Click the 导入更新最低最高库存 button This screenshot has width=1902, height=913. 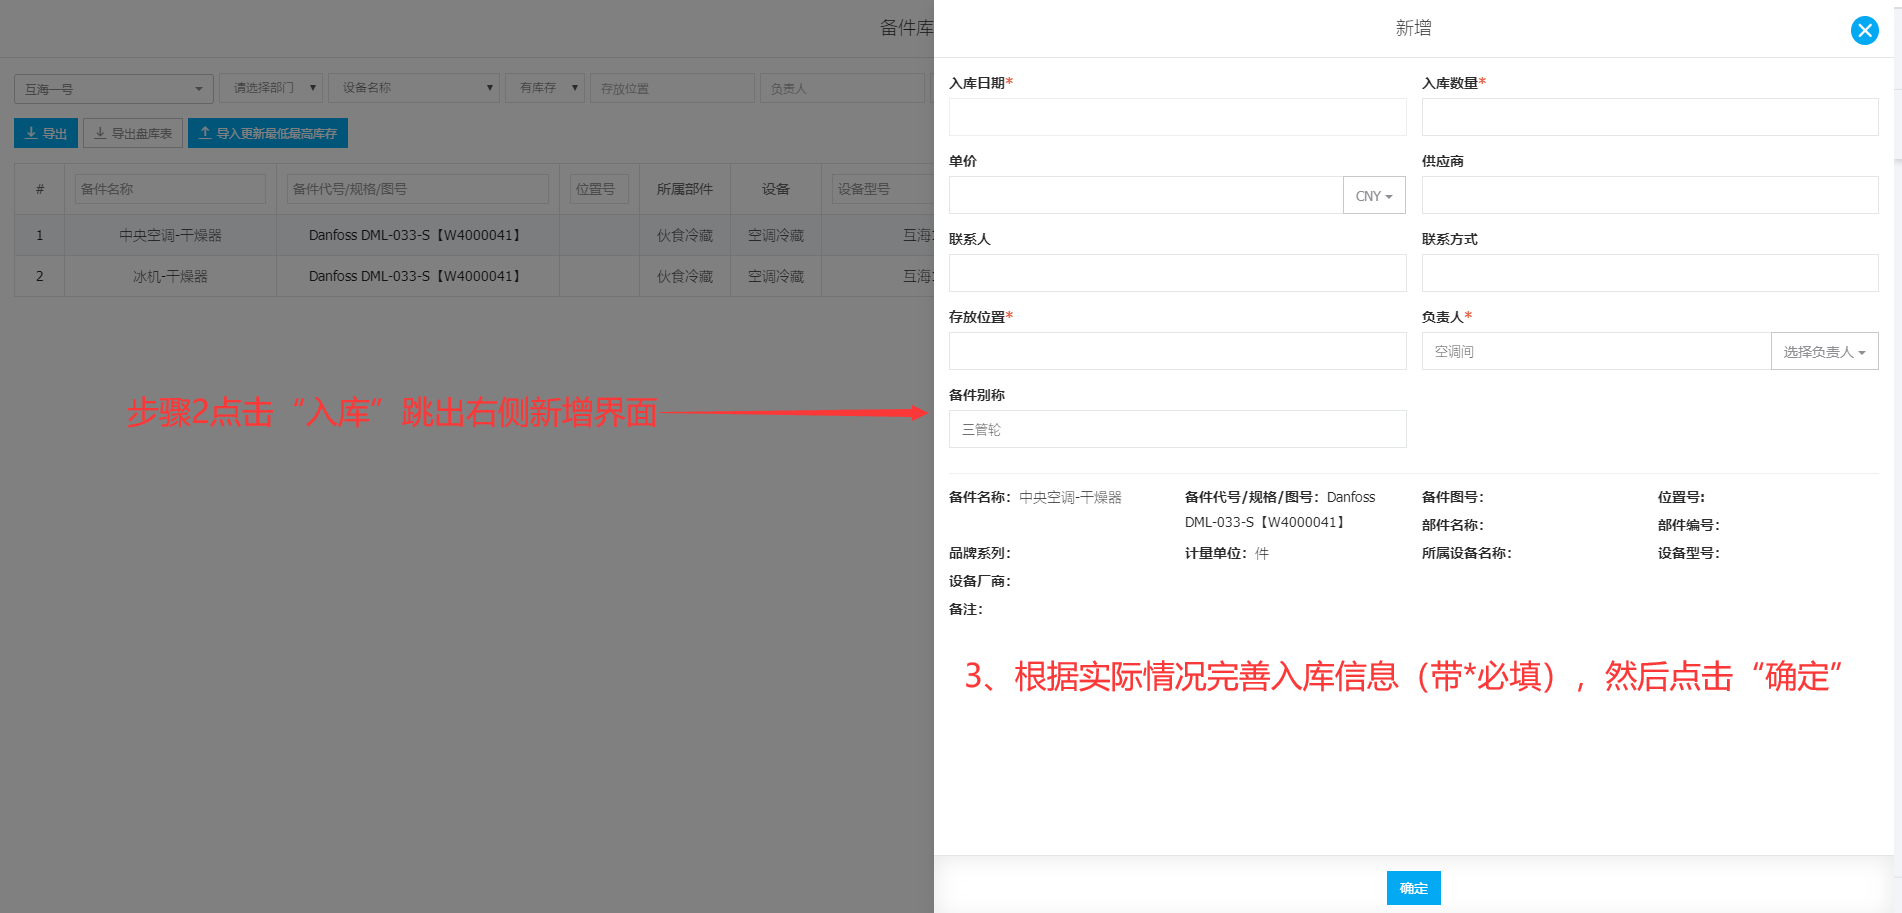[x=268, y=133]
